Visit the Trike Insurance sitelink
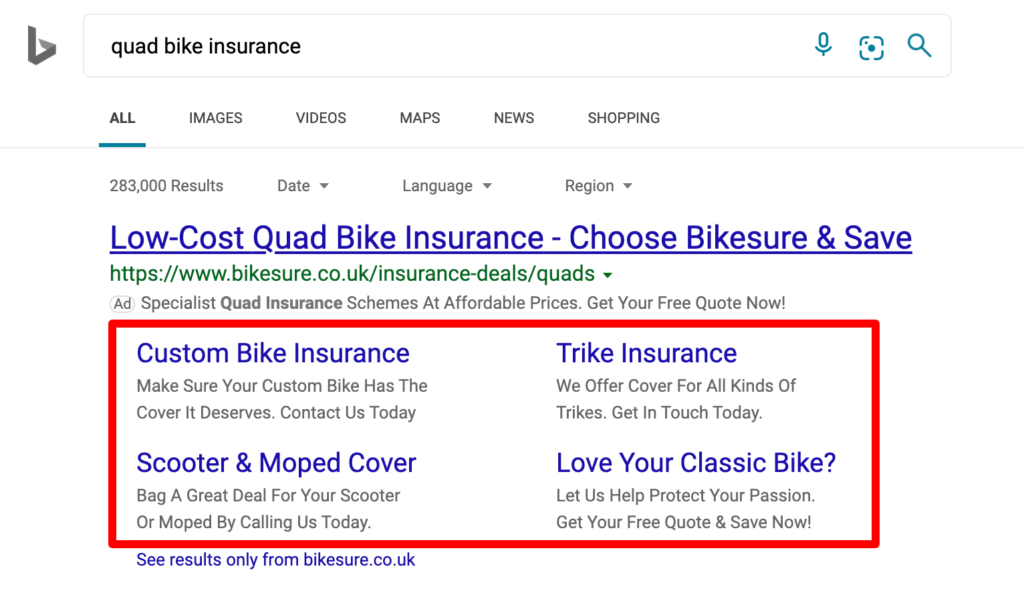Viewport: 1024px width, 595px height. click(646, 353)
